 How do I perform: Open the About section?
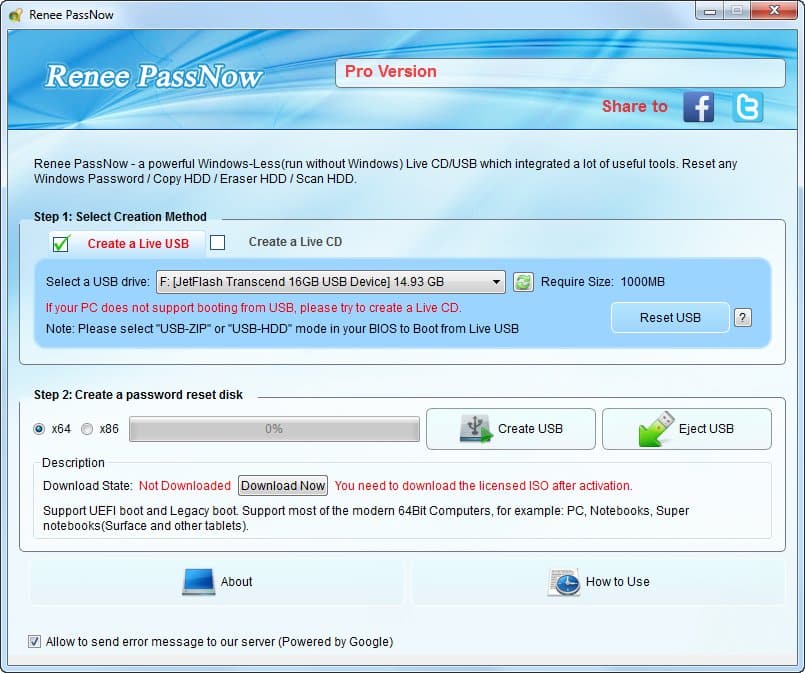pos(217,582)
